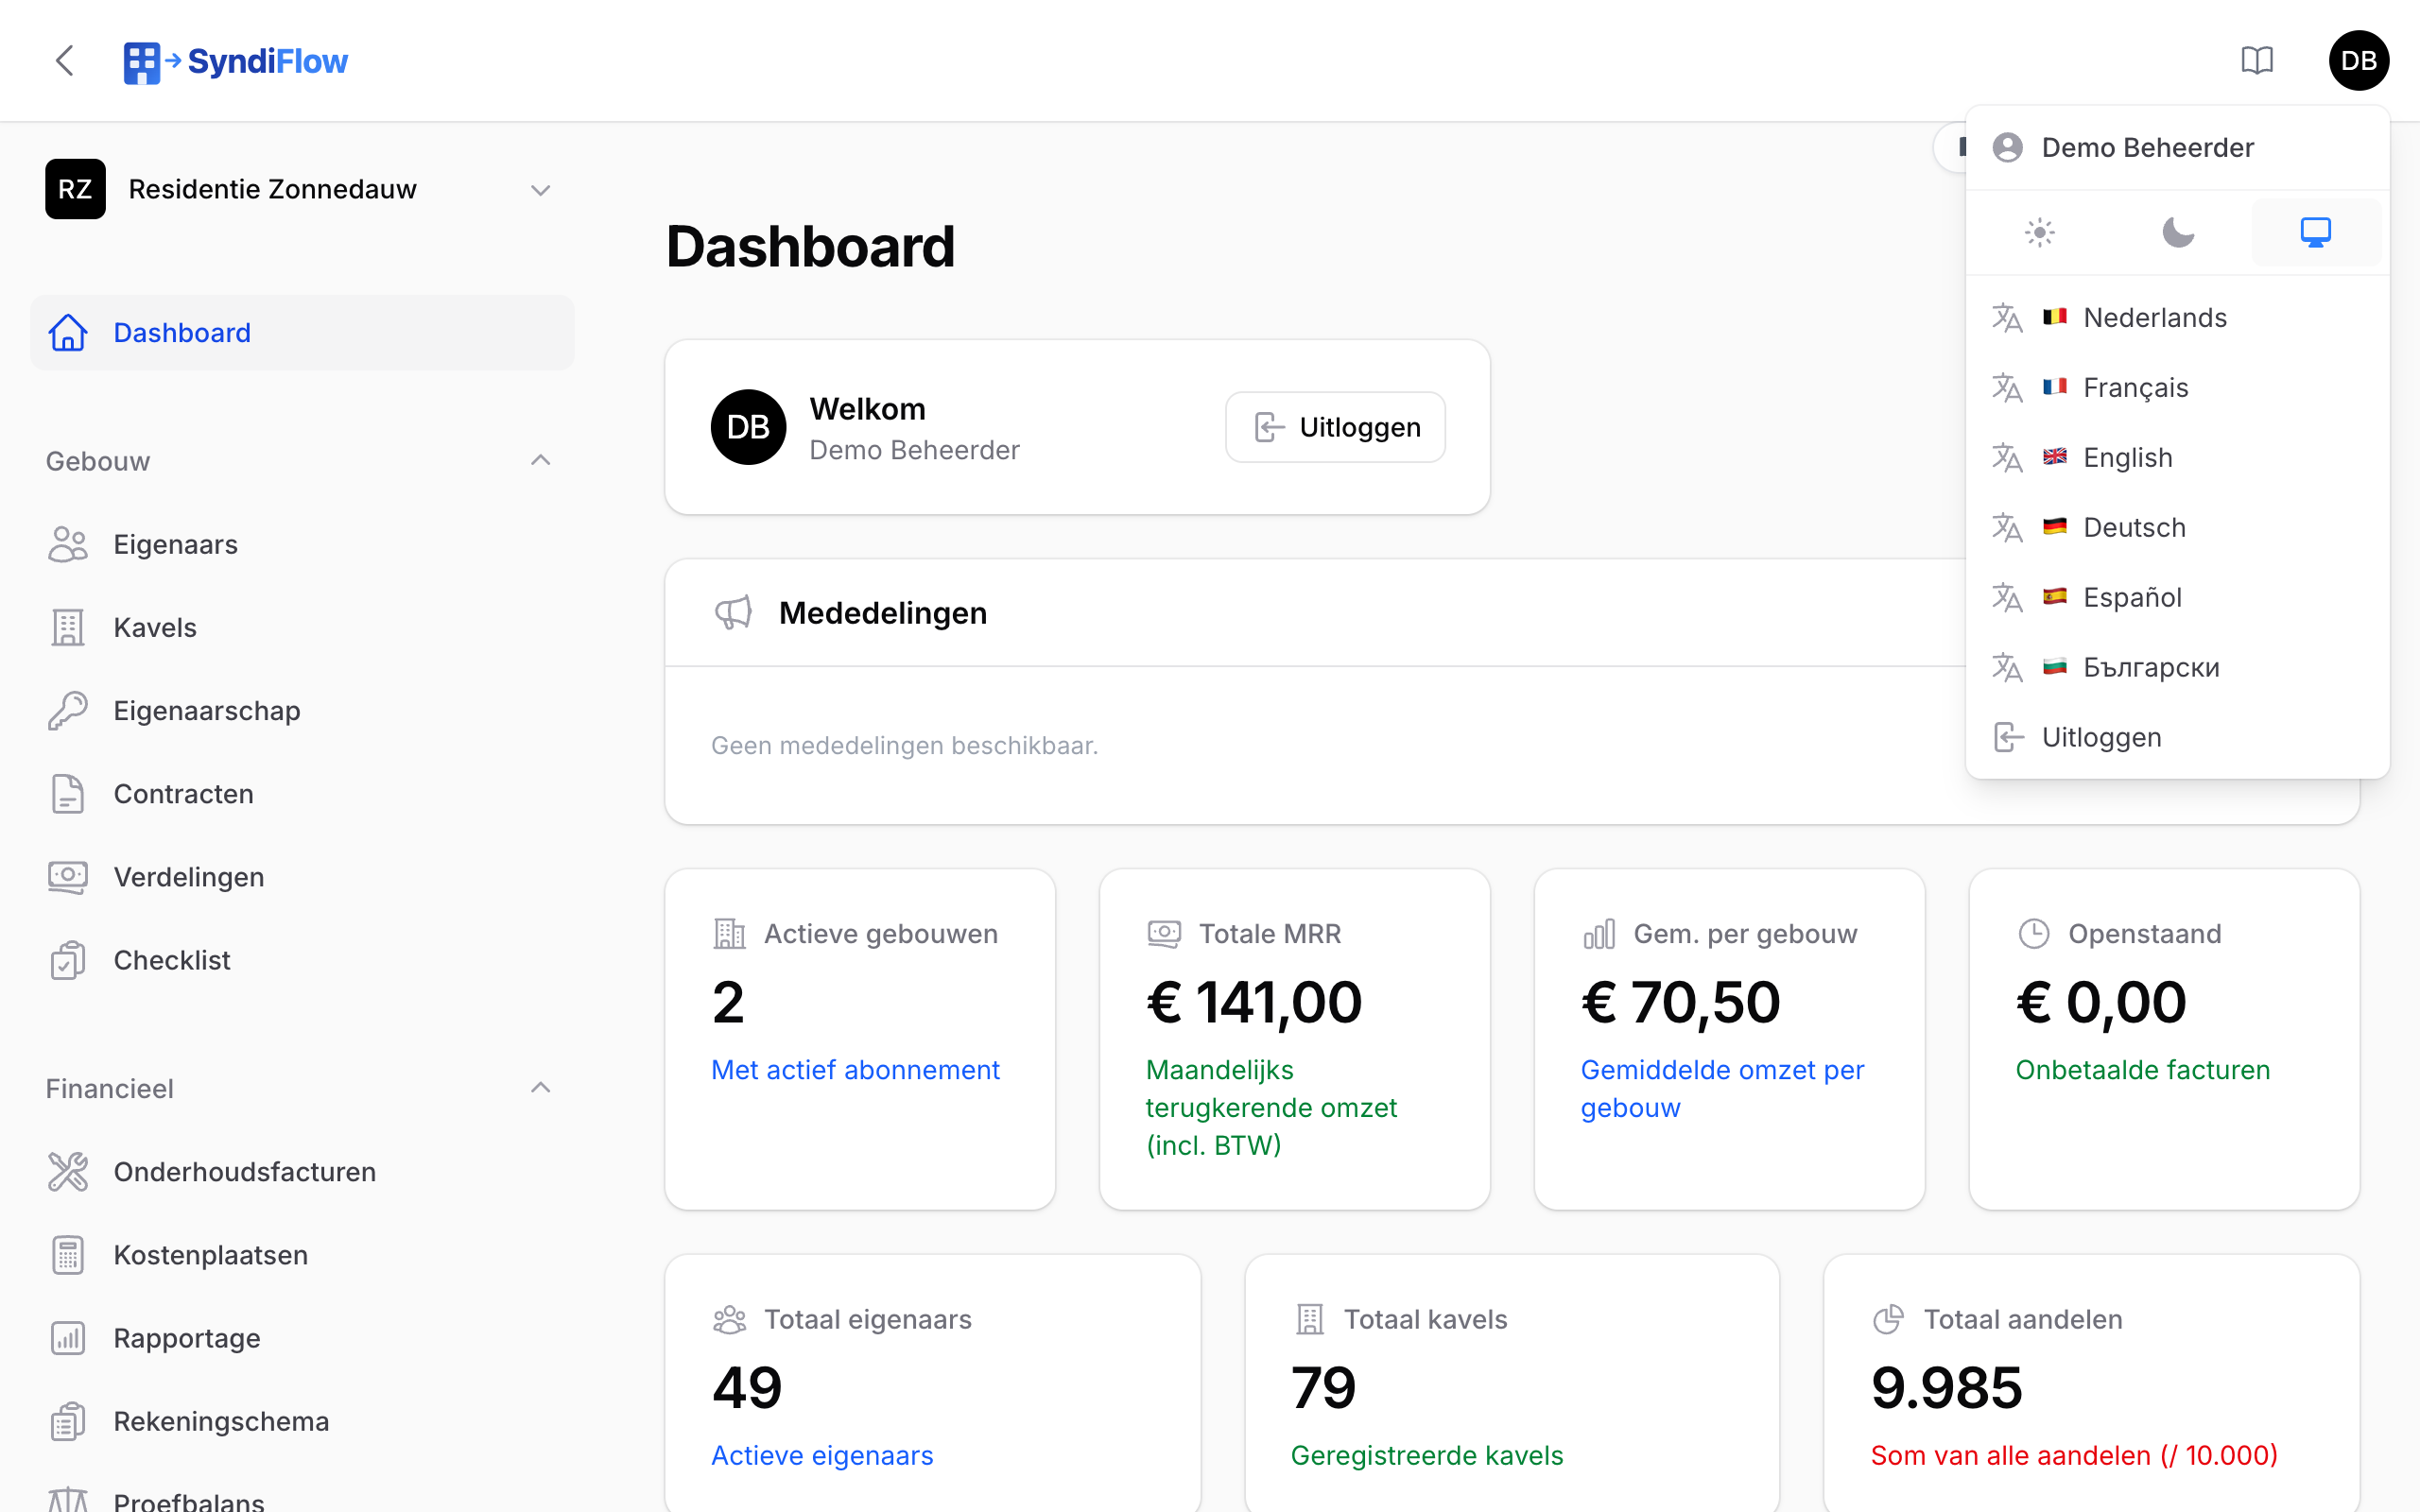2420x1512 pixels.
Task: Select Uitloggen in the user menu
Action: pyautogui.click(x=2177, y=738)
